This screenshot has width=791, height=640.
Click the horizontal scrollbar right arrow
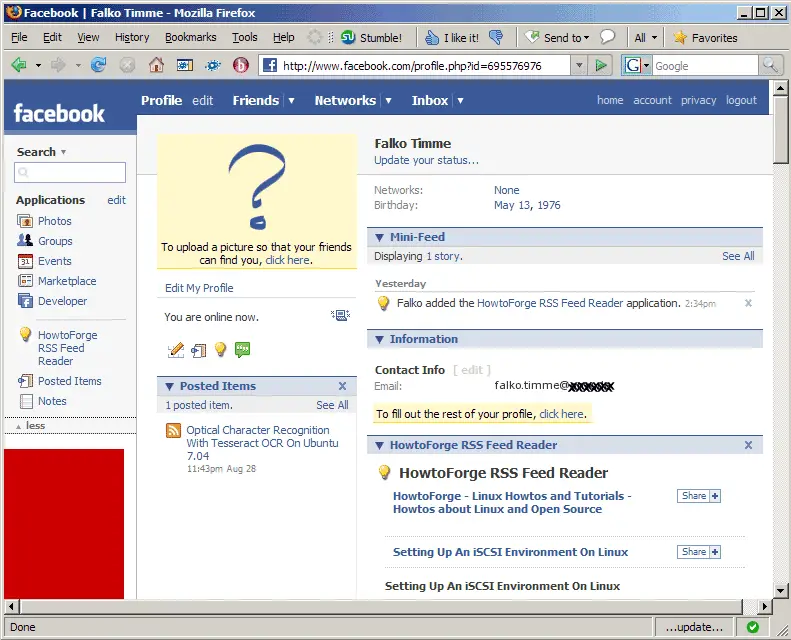click(765, 606)
